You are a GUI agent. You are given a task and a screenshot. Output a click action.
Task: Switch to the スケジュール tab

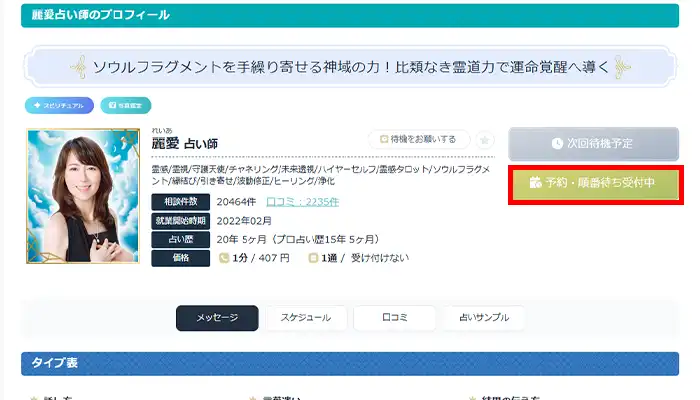pos(305,318)
